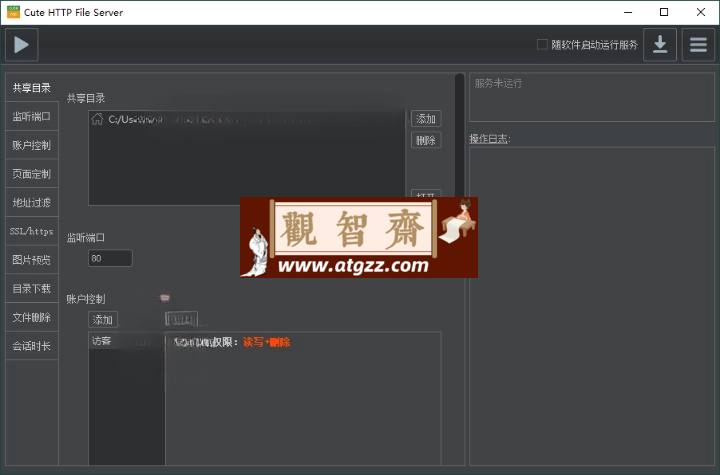Click 添加 button under 账户控制
Image resolution: width=720 pixels, height=475 pixels.
[103, 319]
